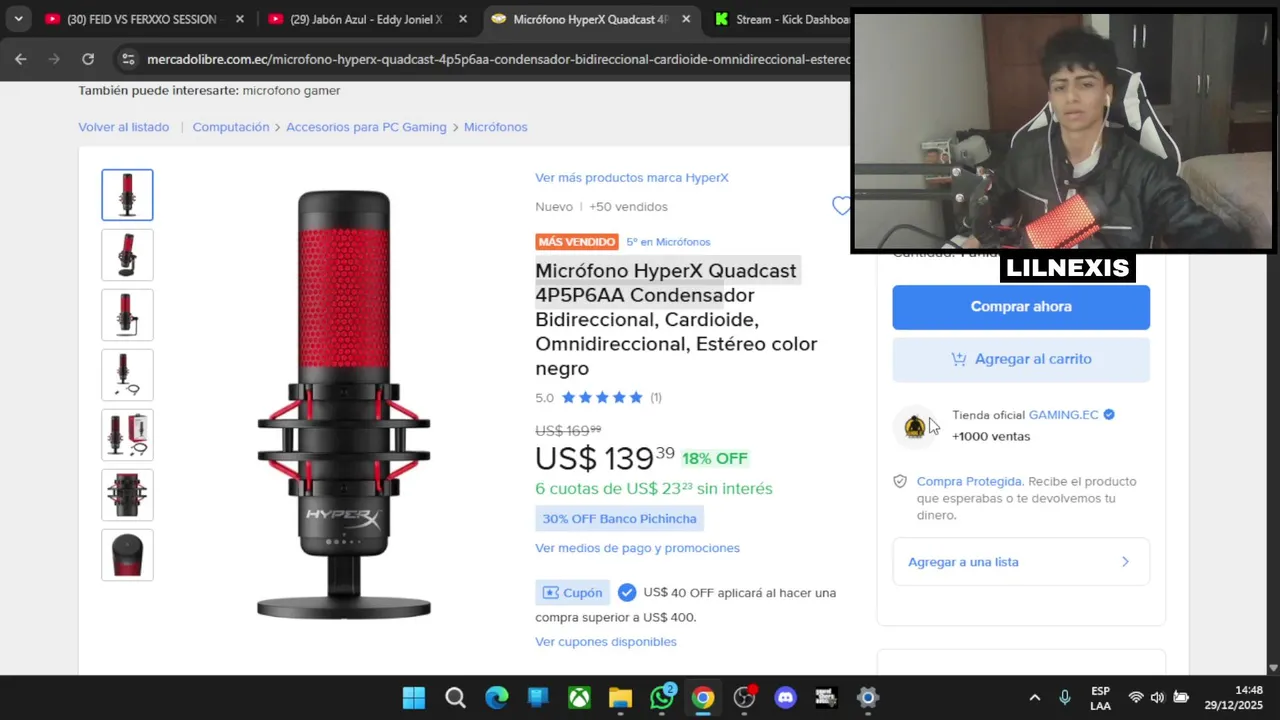
Task: Click the Cupón checkmark icon
Action: tap(627, 593)
